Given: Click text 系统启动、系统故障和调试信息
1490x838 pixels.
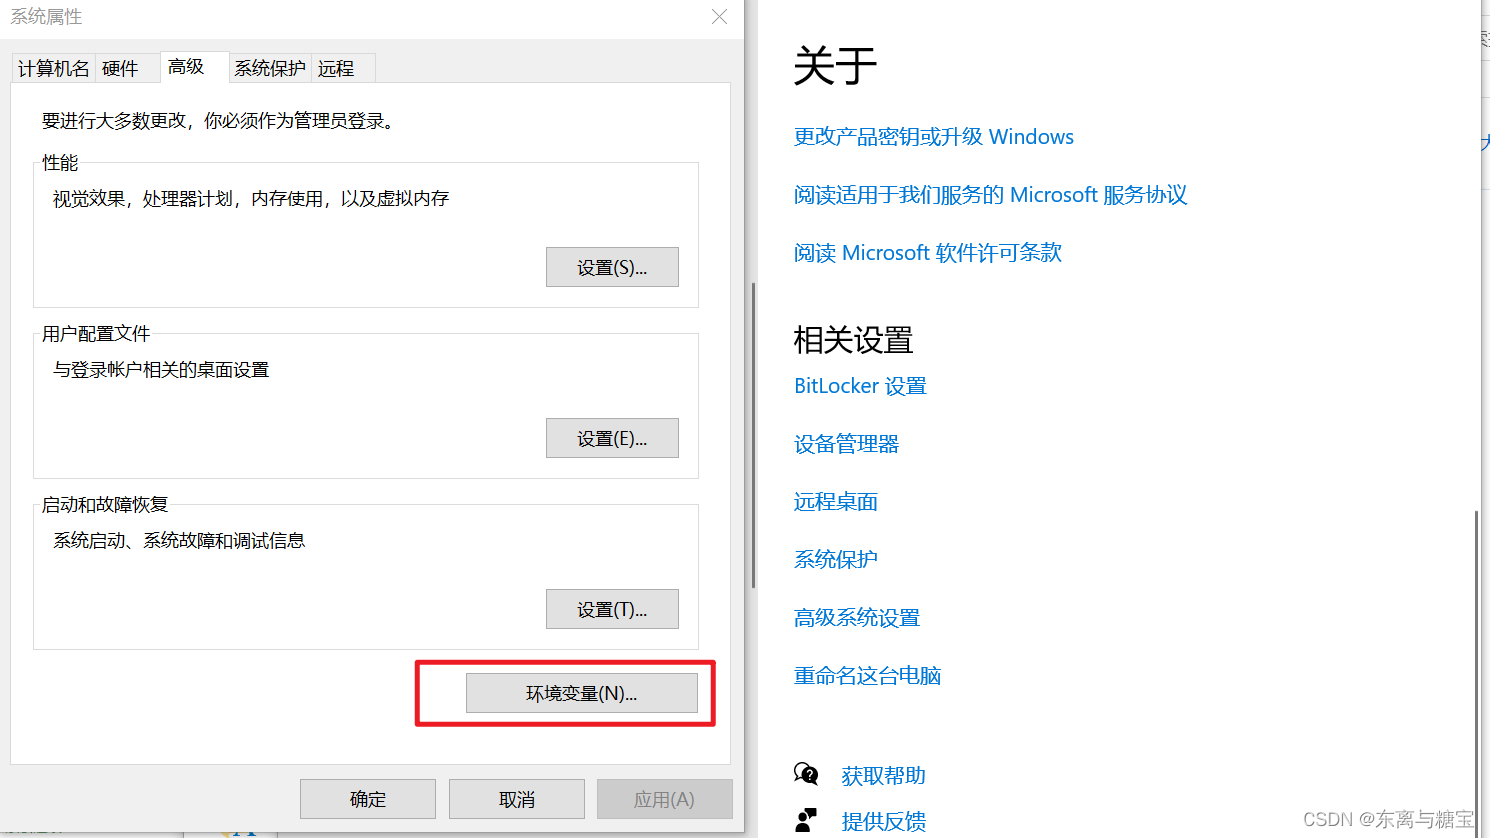Looking at the screenshot, I should point(179,541).
